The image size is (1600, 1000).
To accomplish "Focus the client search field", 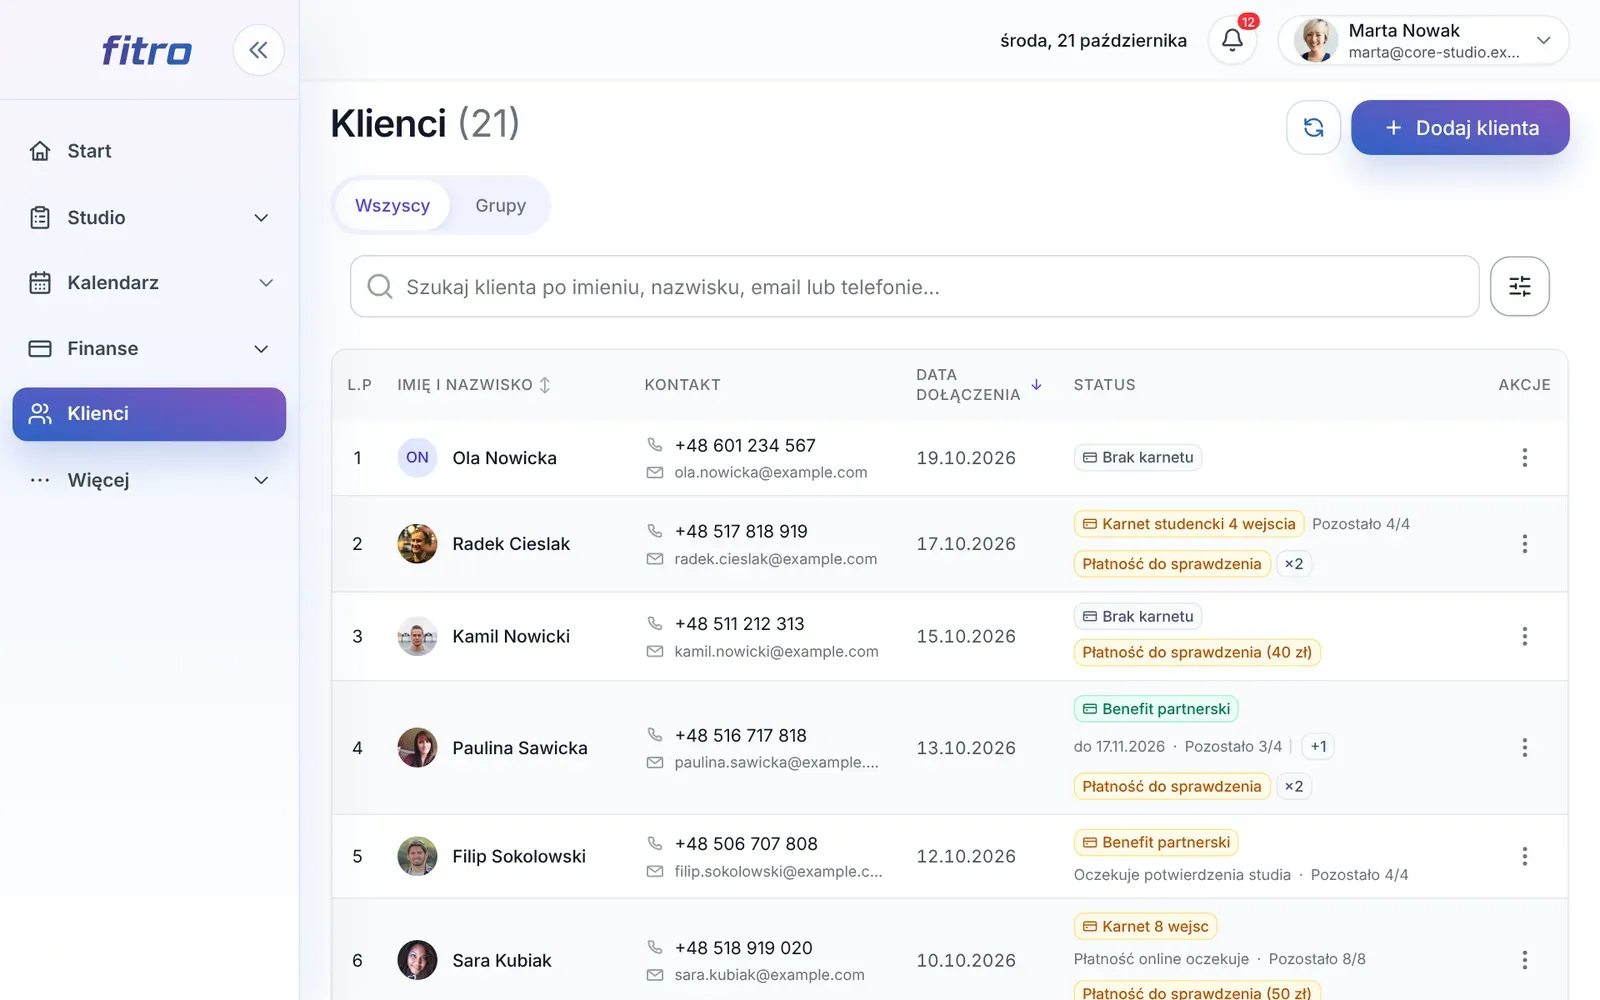I will click(914, 287).
